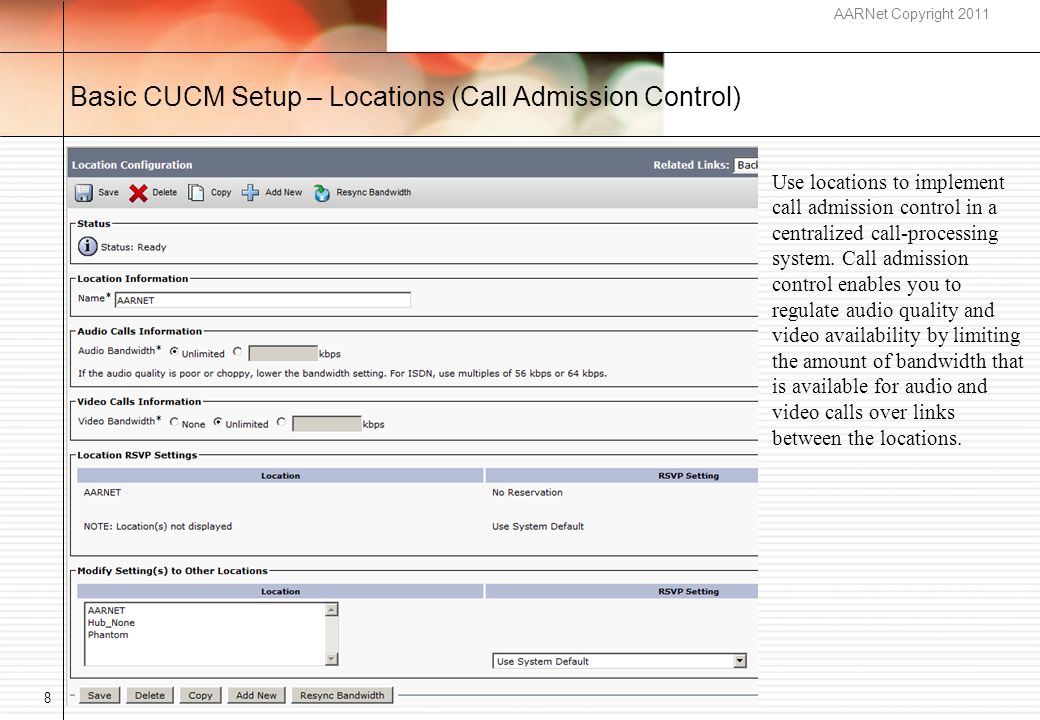1040x720 pixels.
Task: Select Unlimited video bandwidth radio button
Action: 218,422
